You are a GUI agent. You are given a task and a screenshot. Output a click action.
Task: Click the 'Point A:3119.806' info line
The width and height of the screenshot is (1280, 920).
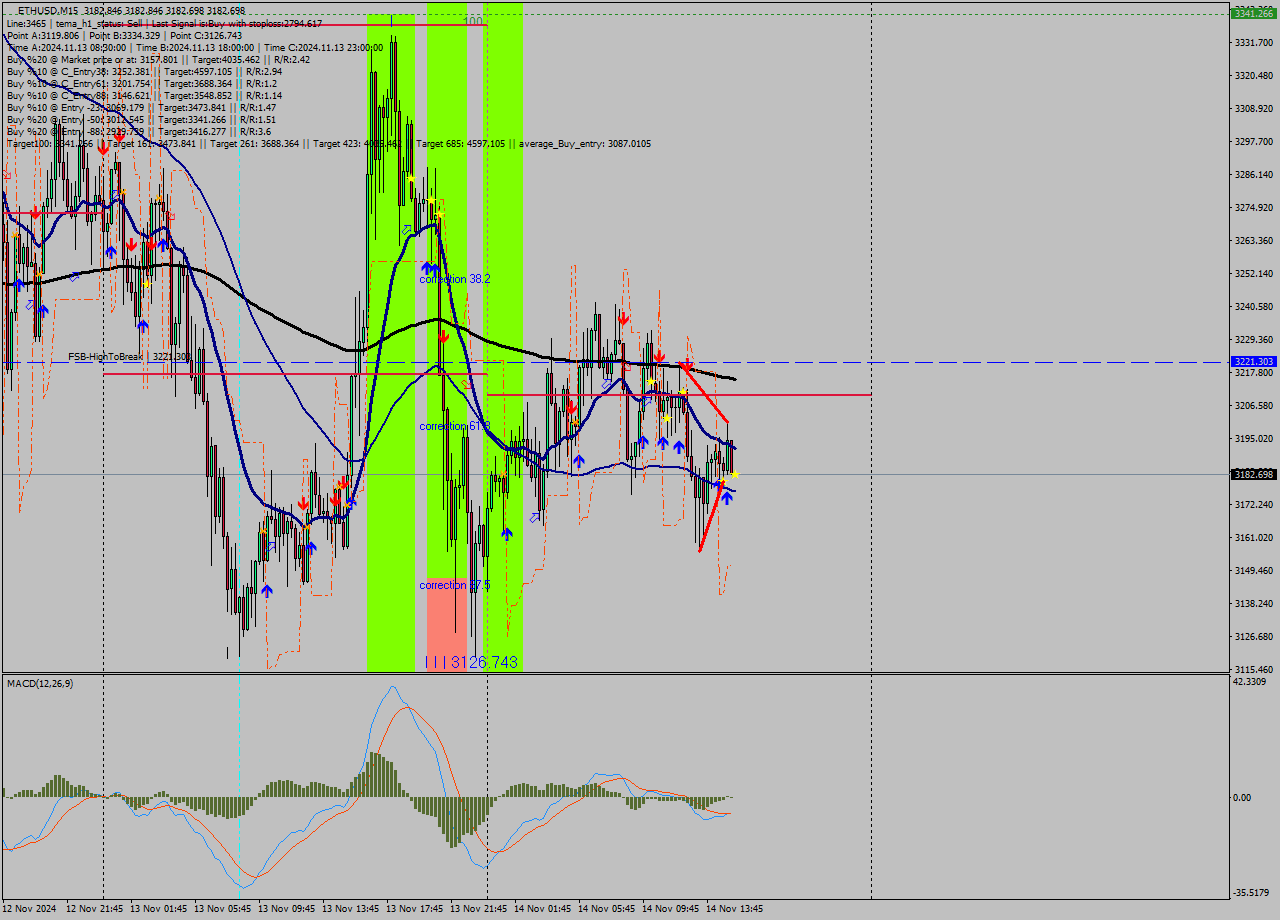124,35
